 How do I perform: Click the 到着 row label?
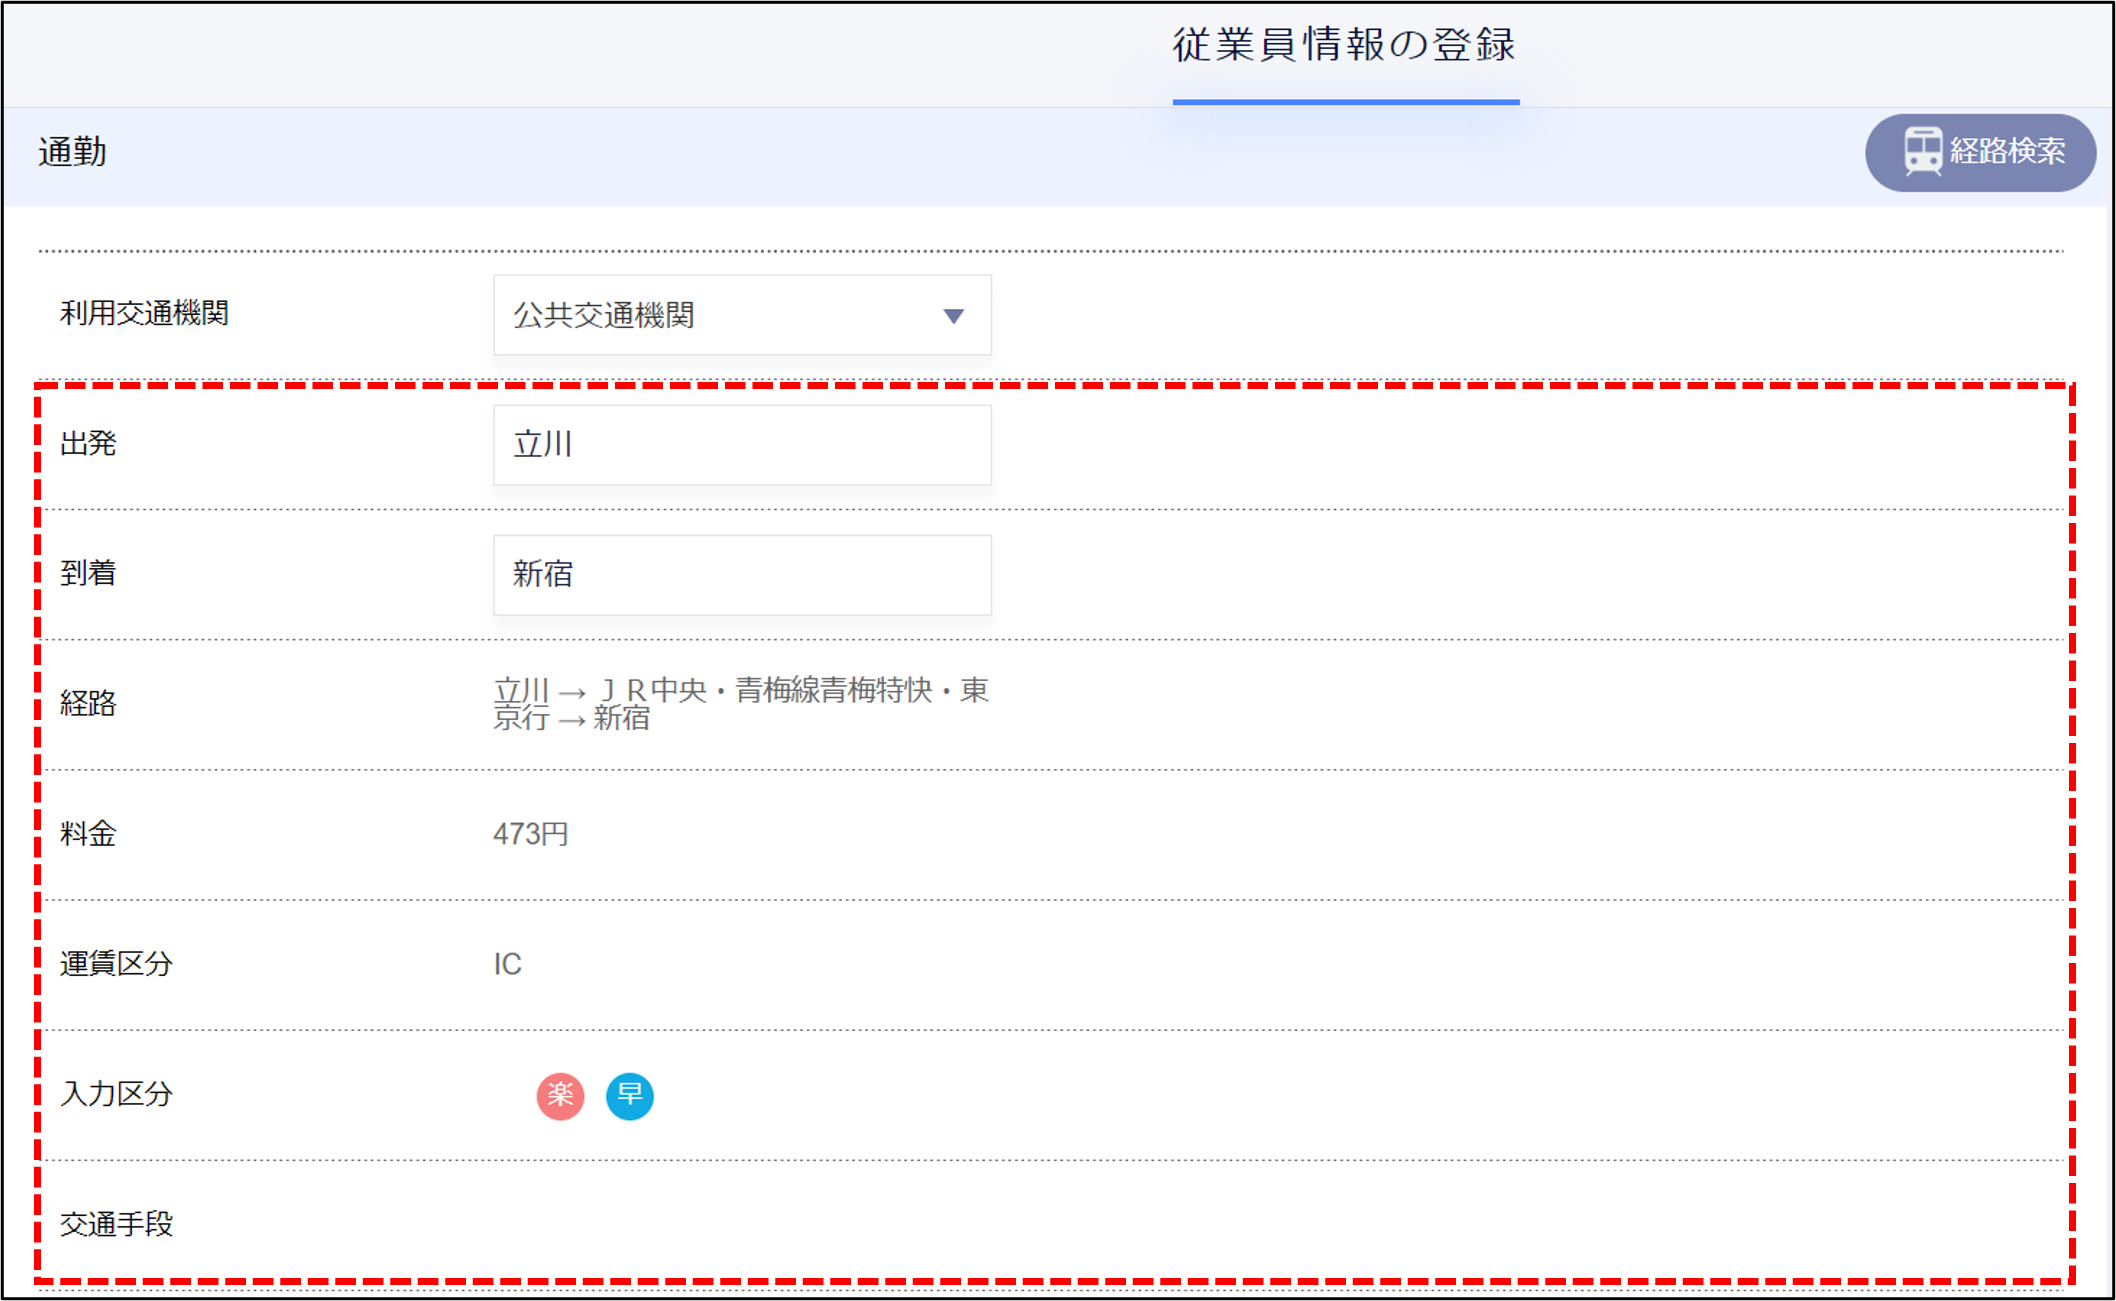88,574
